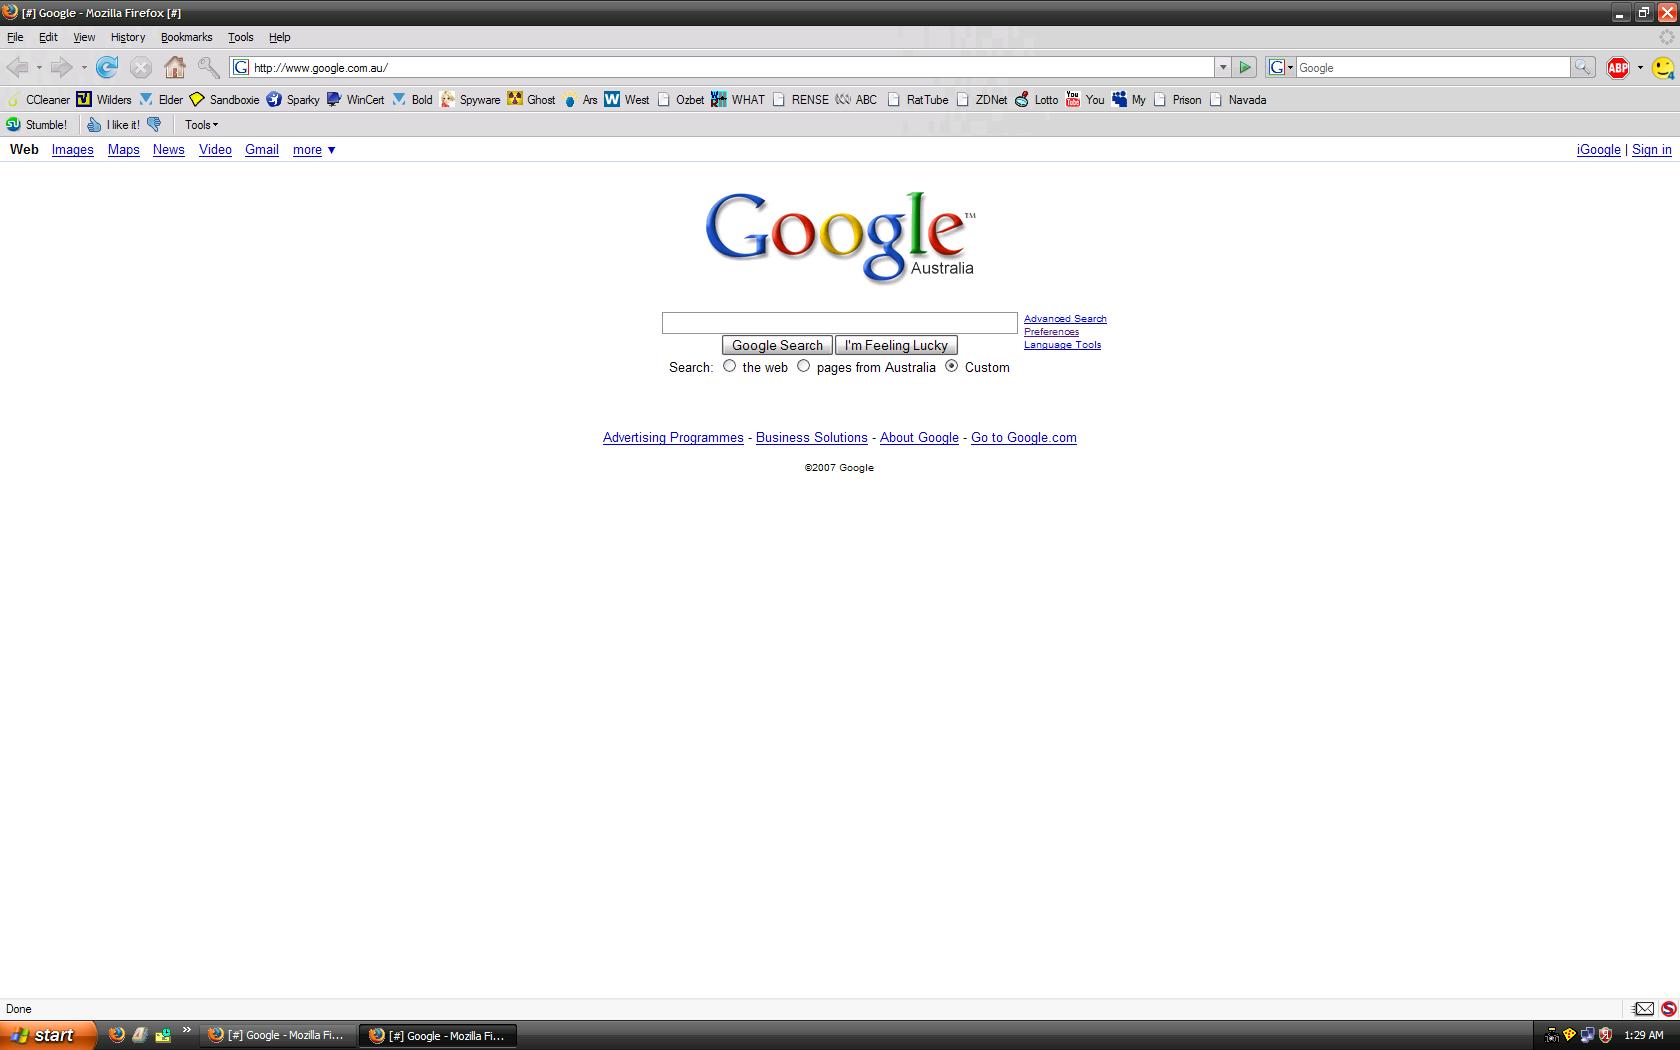The width and height of the screenshot is (1680, 1050).
Task: Open the Wilders bookmark
Action: (x=104, y=99)
